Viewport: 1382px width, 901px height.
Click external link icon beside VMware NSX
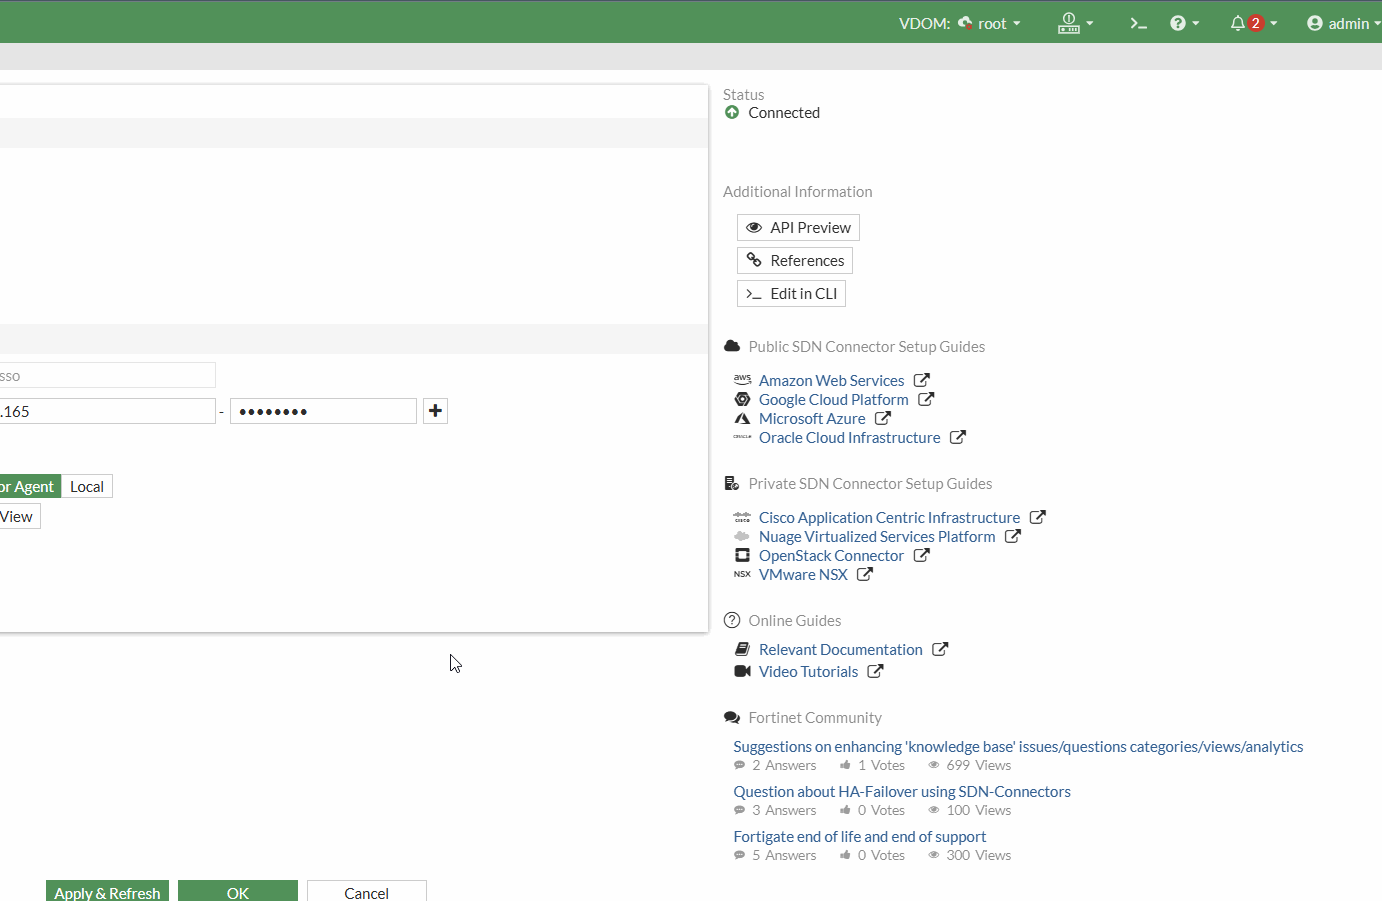point(865,574)
